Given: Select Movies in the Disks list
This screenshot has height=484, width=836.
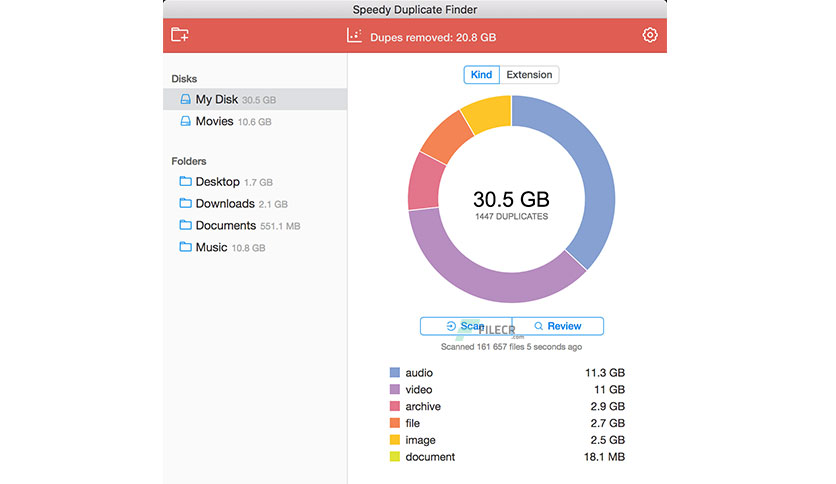Looking at the screenshot, I should pos(255,121).
